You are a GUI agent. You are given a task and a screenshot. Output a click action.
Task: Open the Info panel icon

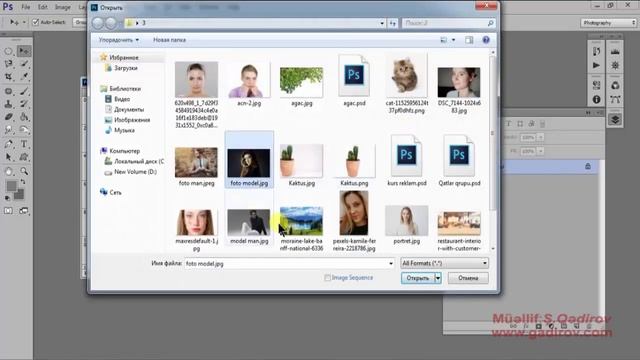coord(596,99)
